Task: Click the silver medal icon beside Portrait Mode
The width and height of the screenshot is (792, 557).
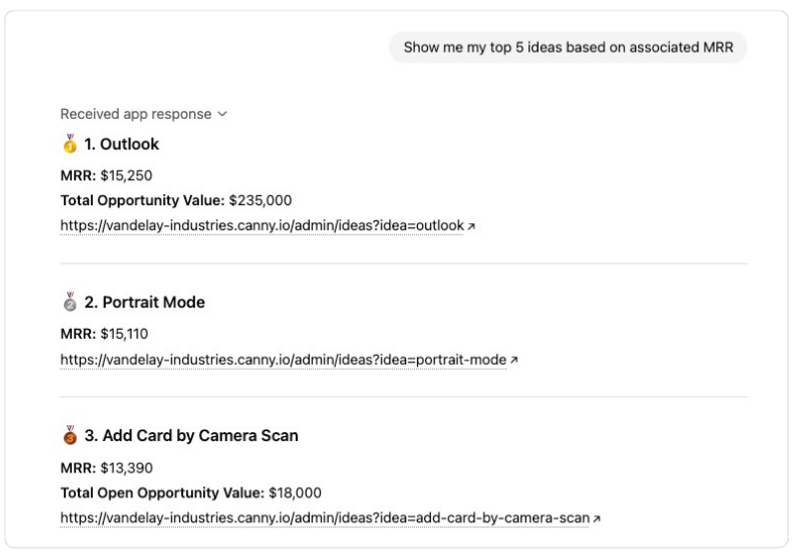Action: [x=69, y=302]
